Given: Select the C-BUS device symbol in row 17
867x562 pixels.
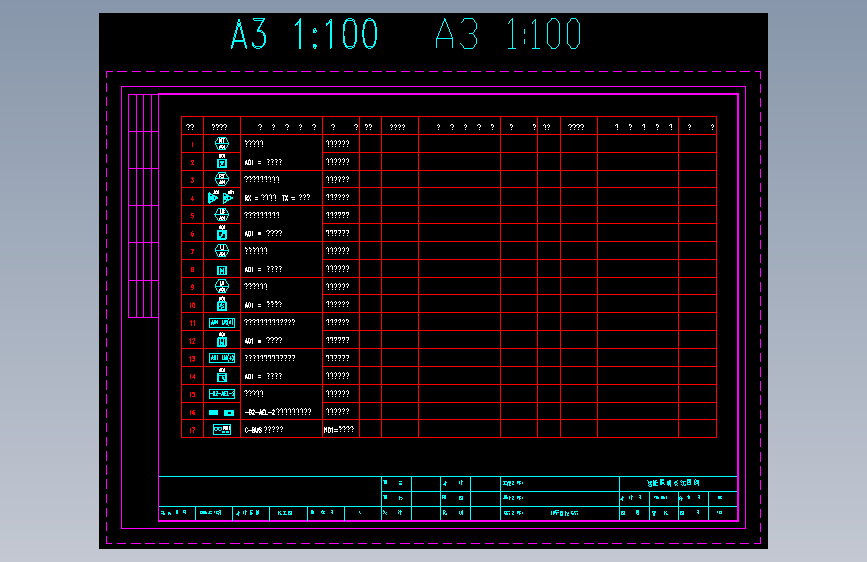Looking at the screenshot, I should coord(222,429).
